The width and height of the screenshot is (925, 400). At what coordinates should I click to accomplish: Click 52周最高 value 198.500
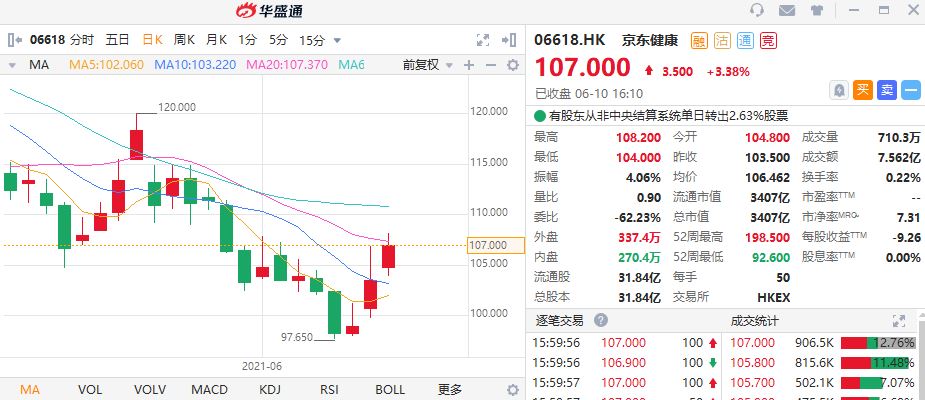[x=765, y=237]
